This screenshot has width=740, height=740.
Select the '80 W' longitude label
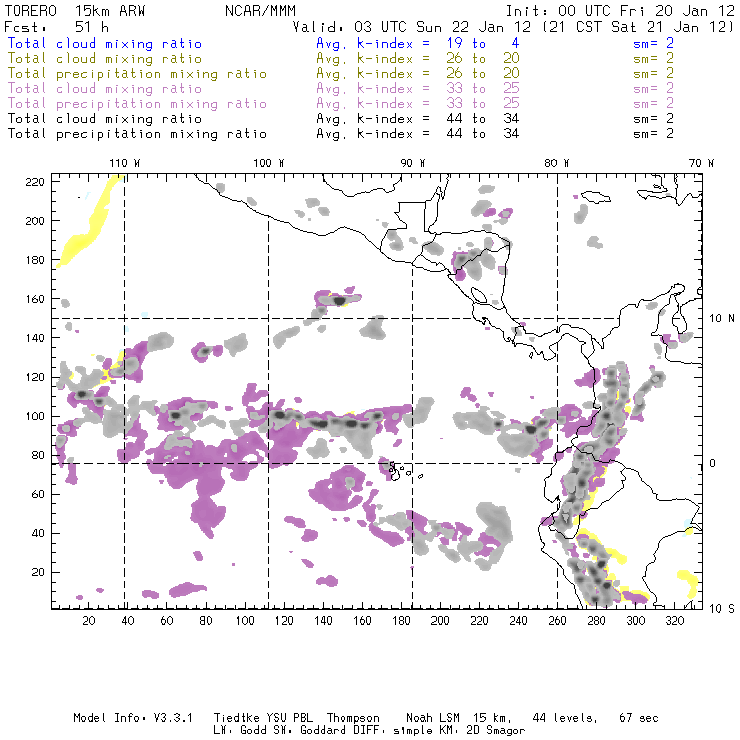556,163
